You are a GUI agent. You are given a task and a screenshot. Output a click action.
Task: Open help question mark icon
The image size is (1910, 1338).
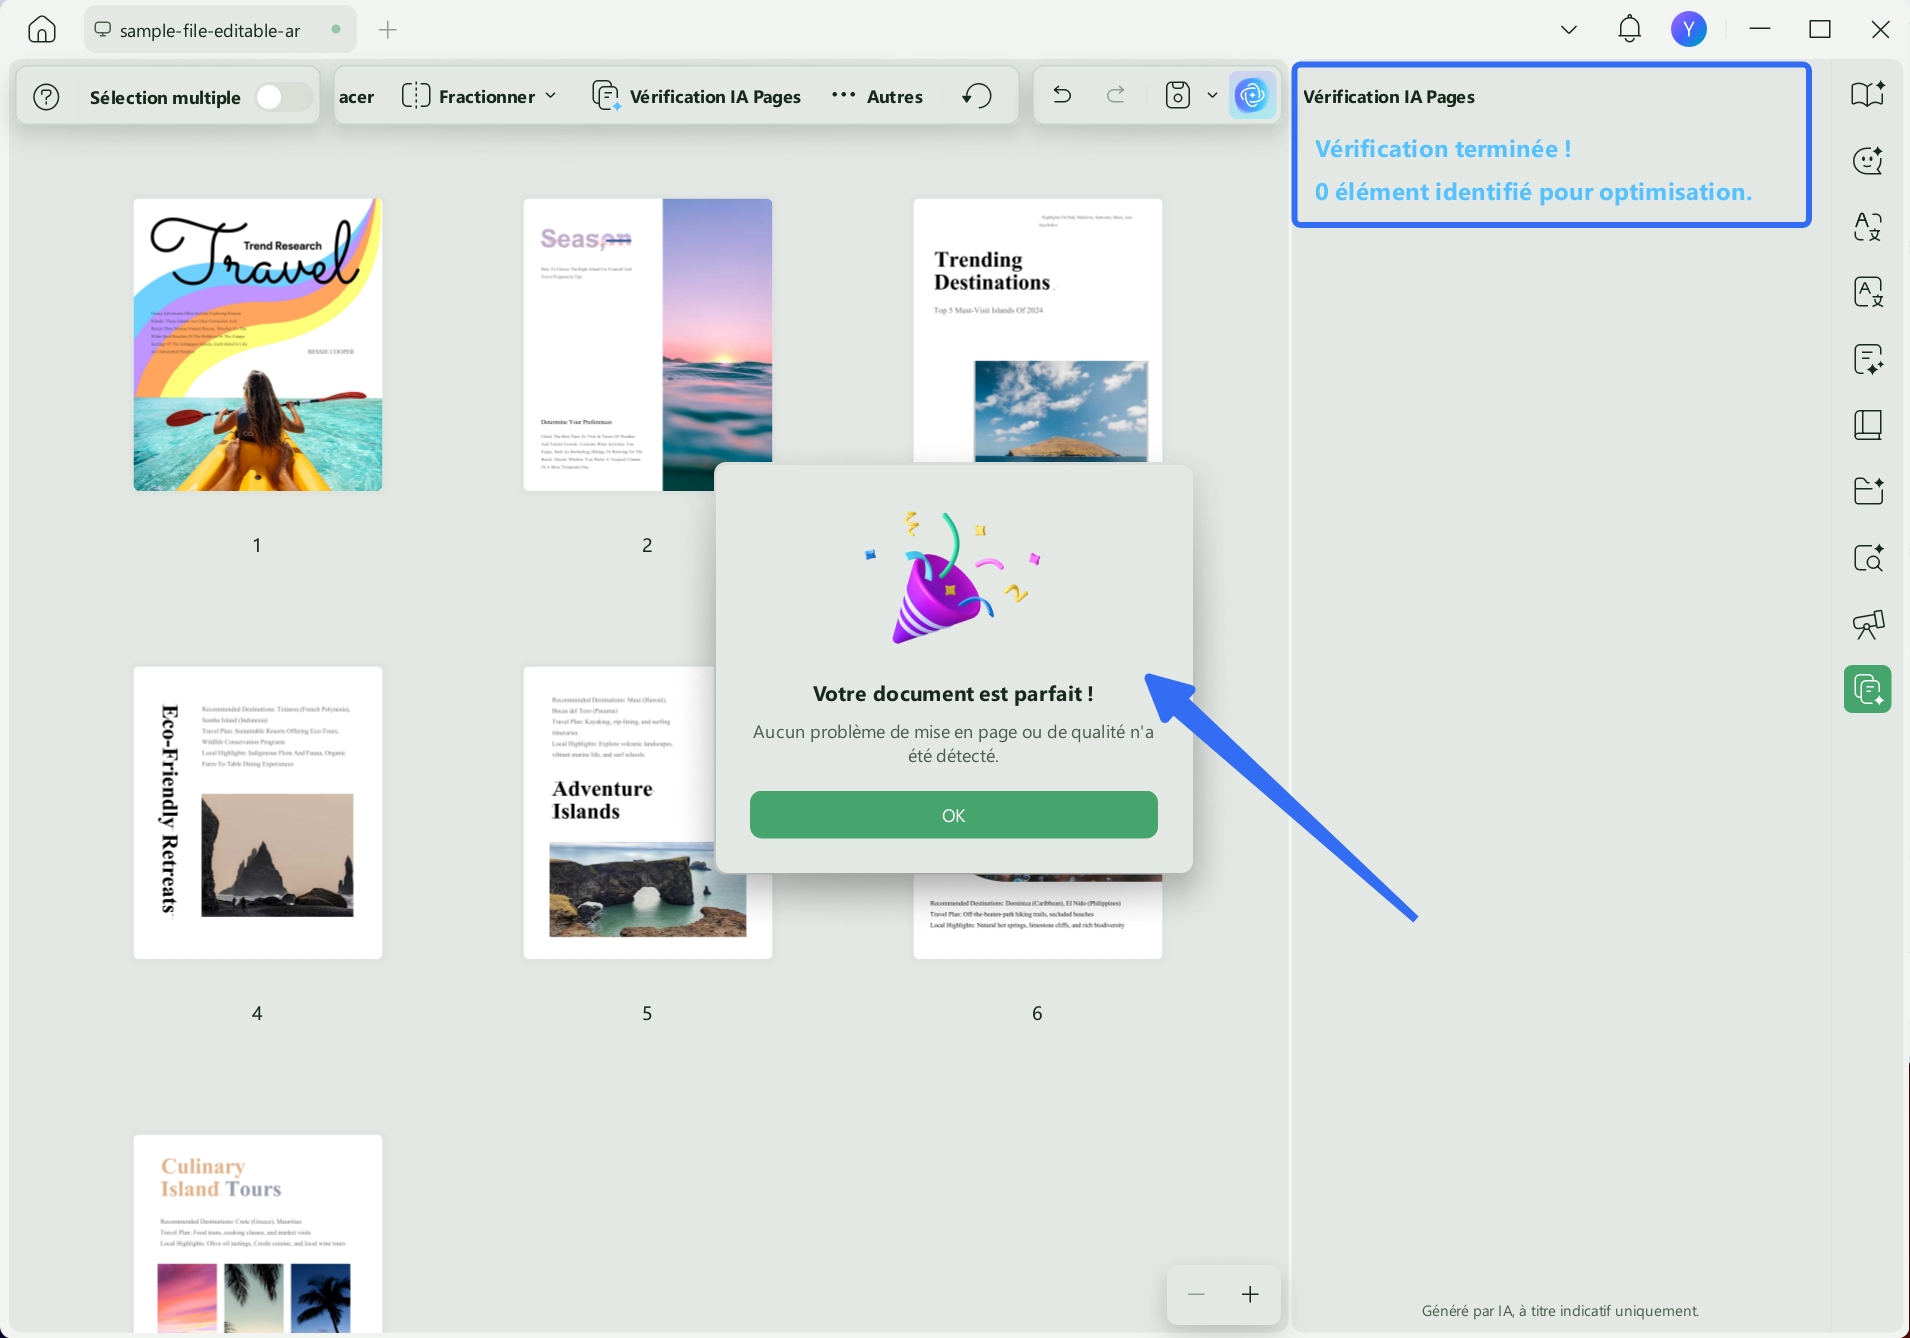tap(47, 97)
